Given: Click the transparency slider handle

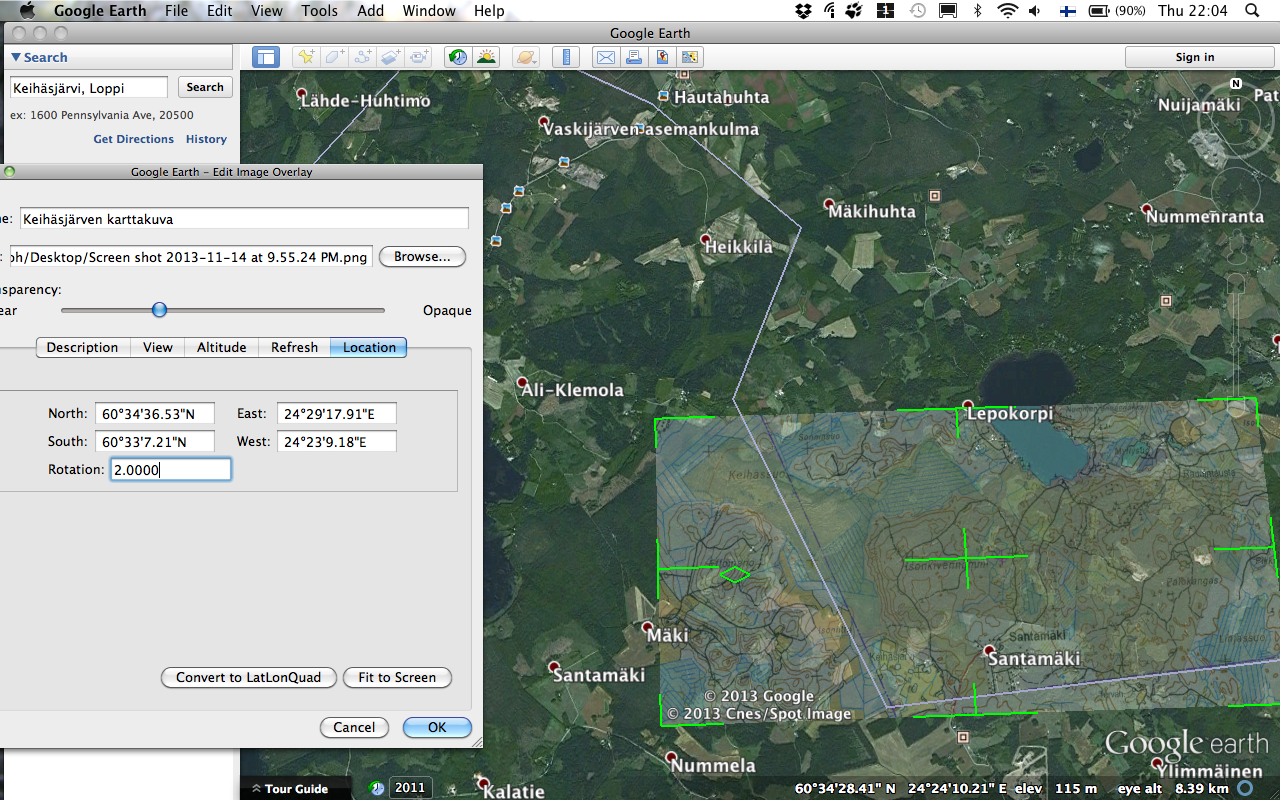Looking at the screenshot, I should (x=159, y=310).
